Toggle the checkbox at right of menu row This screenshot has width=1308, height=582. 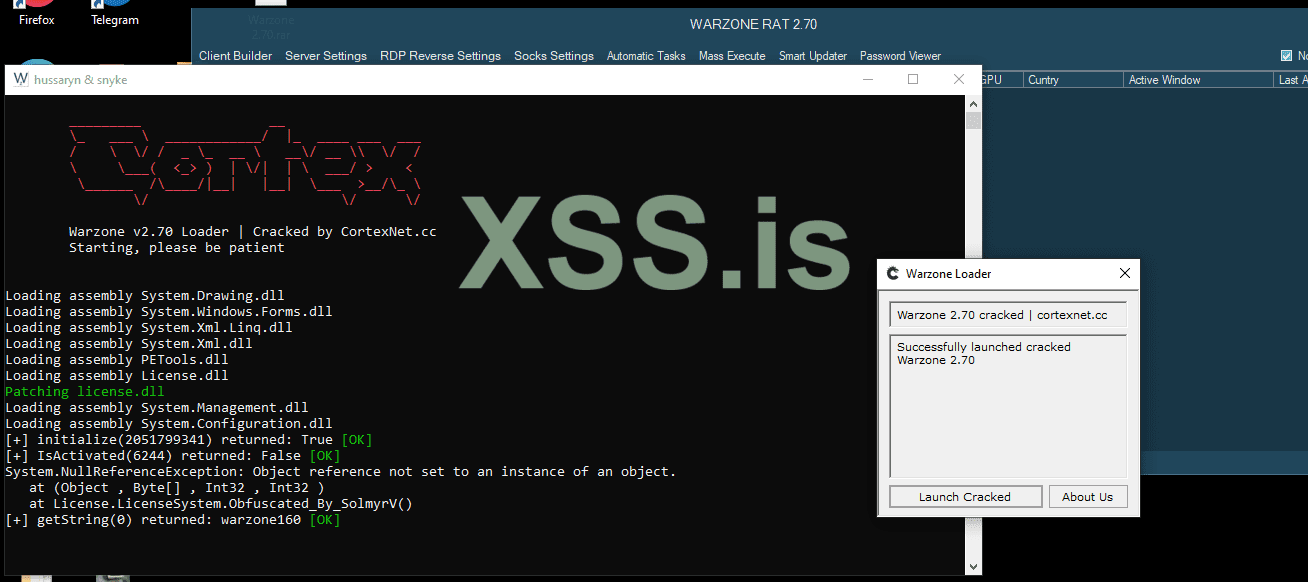coord(1287,56)
